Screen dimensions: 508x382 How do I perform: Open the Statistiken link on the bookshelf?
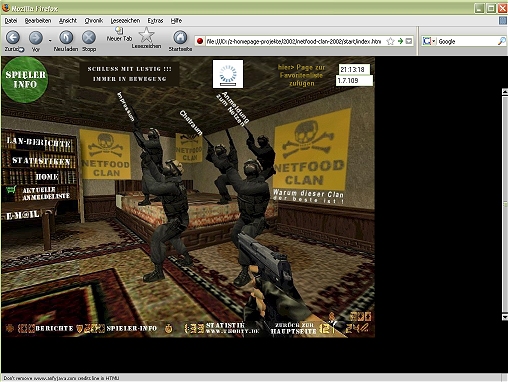click(x=41, y=161)
